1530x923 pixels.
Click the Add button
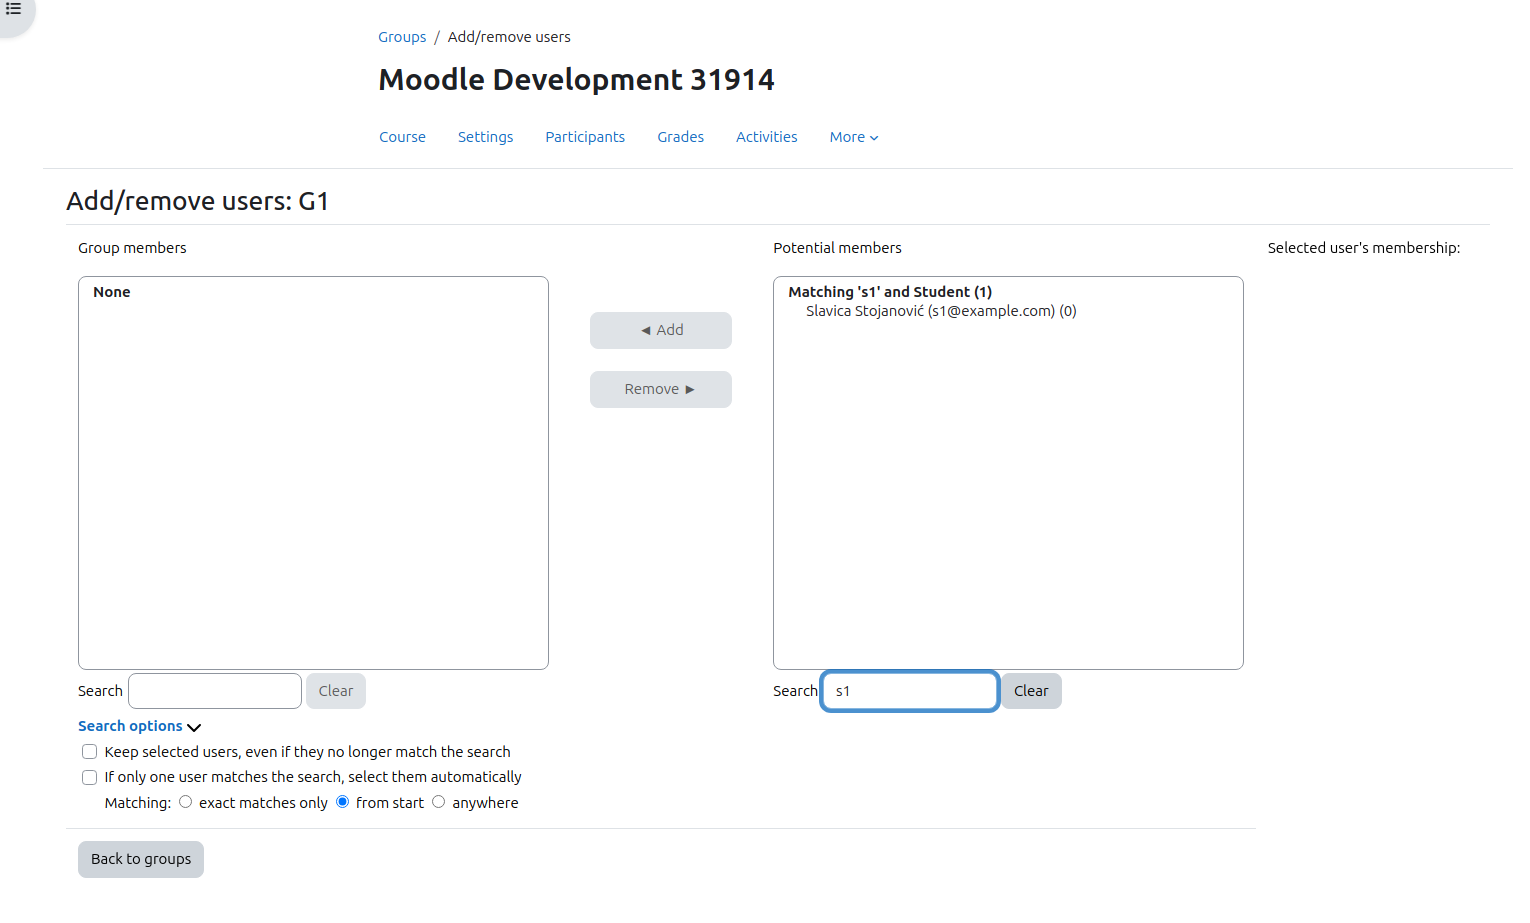[661, 330]
